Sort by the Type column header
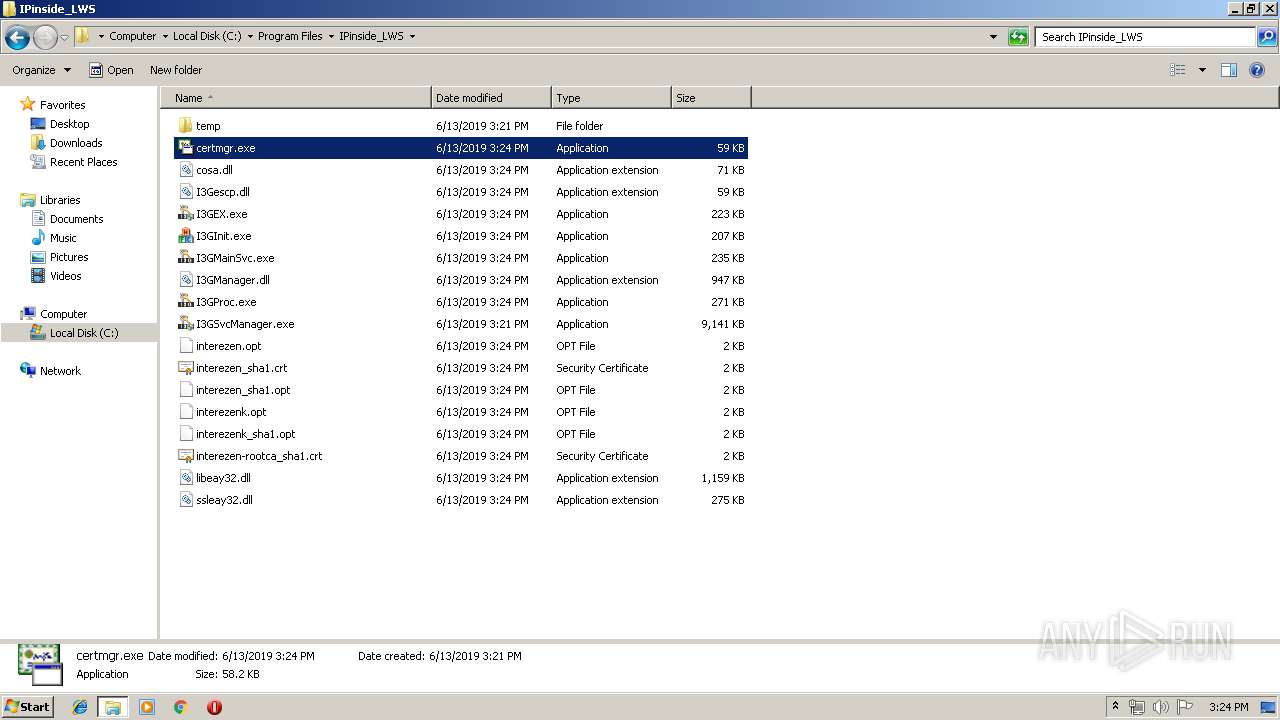 [611, 98]
